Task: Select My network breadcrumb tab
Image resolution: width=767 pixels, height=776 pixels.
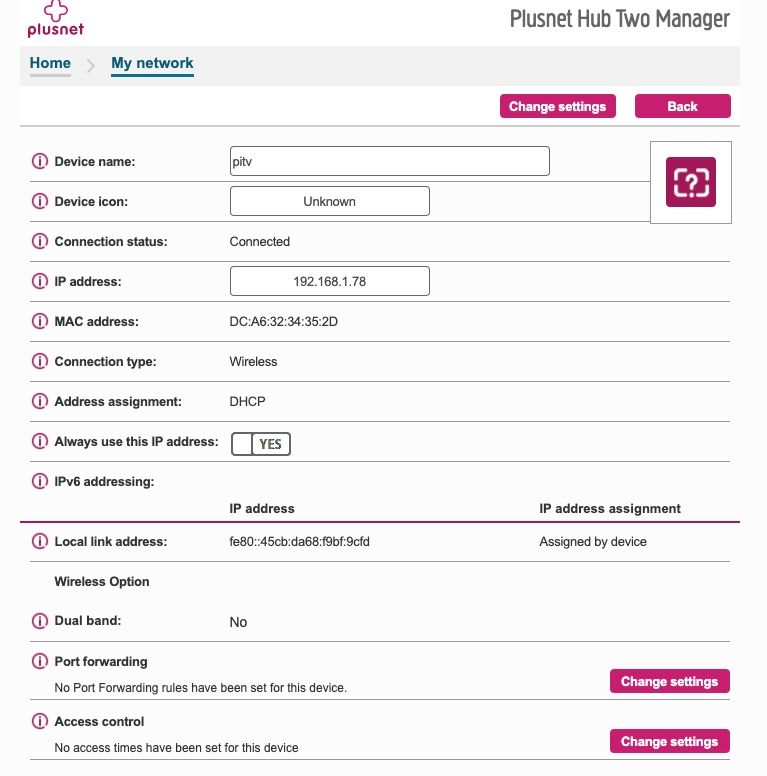Action: 152,64
